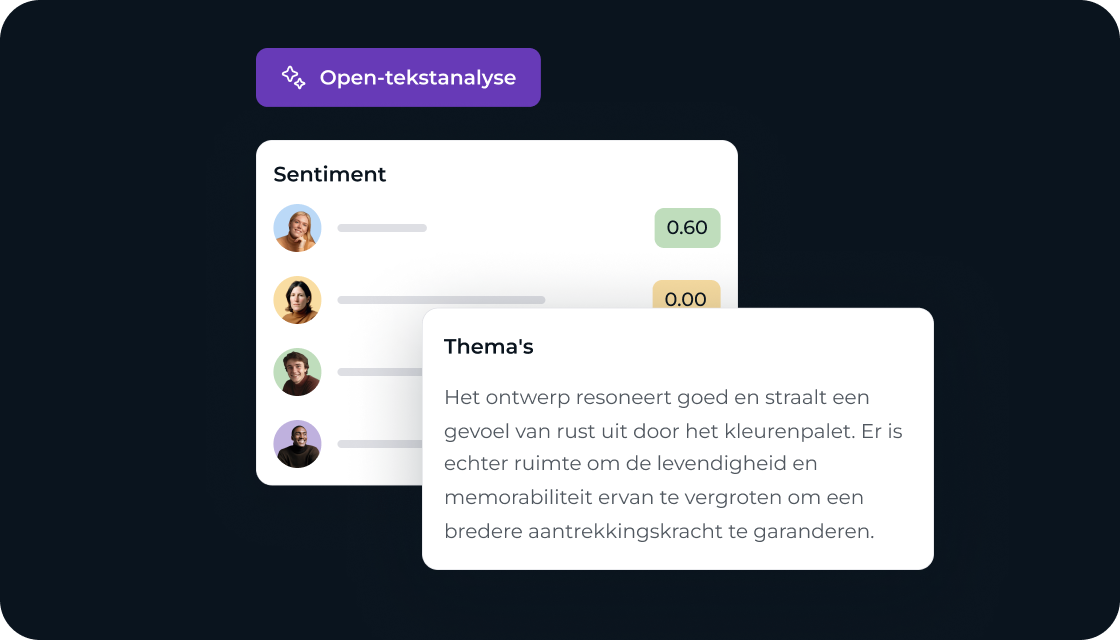Click the grey bar beside the fourth avatar
Viewport: 1120px width, 640px height.
380,444
